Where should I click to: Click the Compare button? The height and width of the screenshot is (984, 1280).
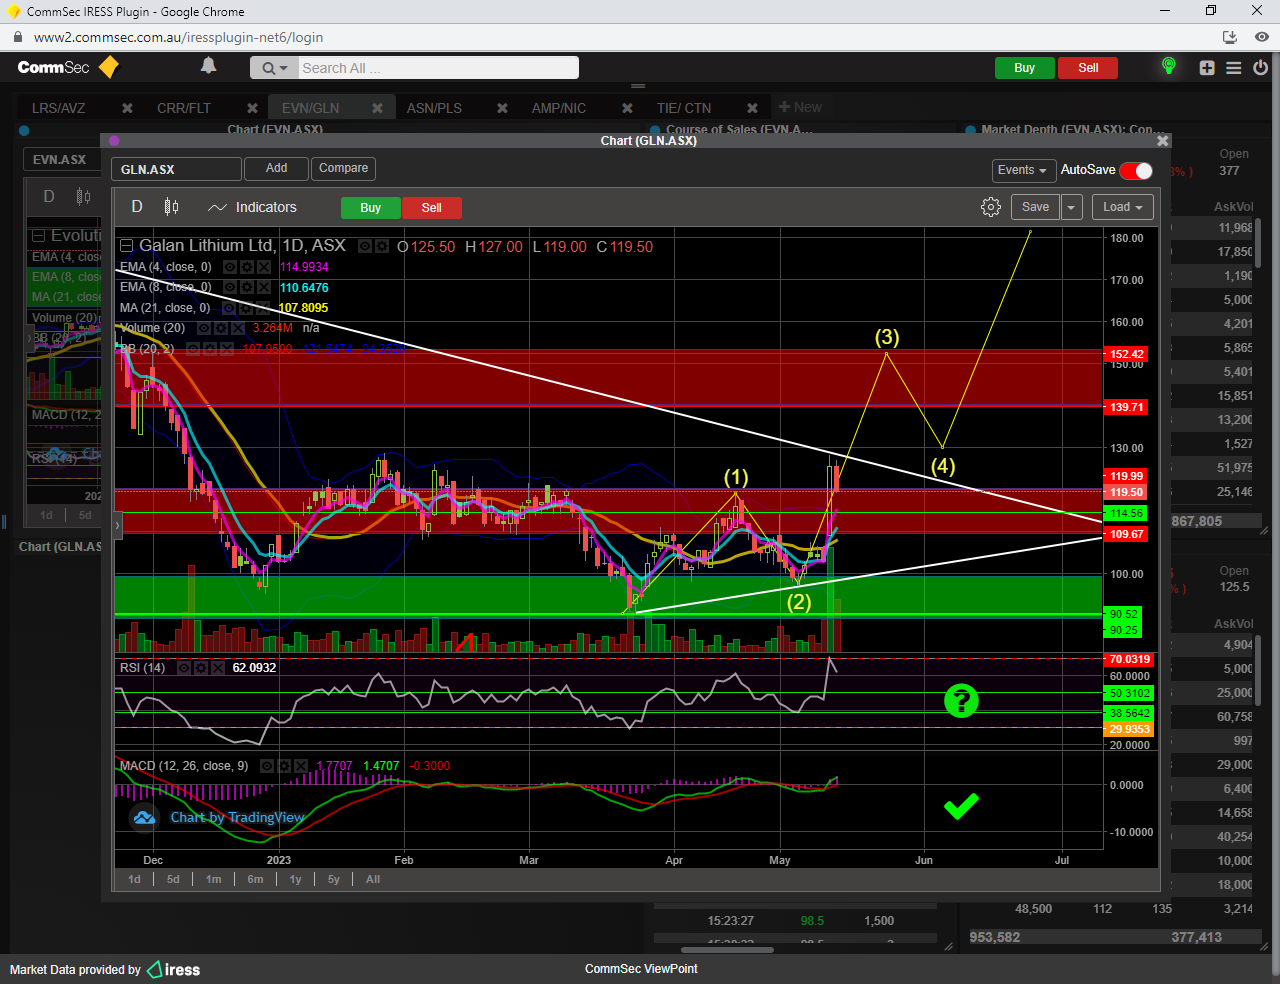pos(343,169)
